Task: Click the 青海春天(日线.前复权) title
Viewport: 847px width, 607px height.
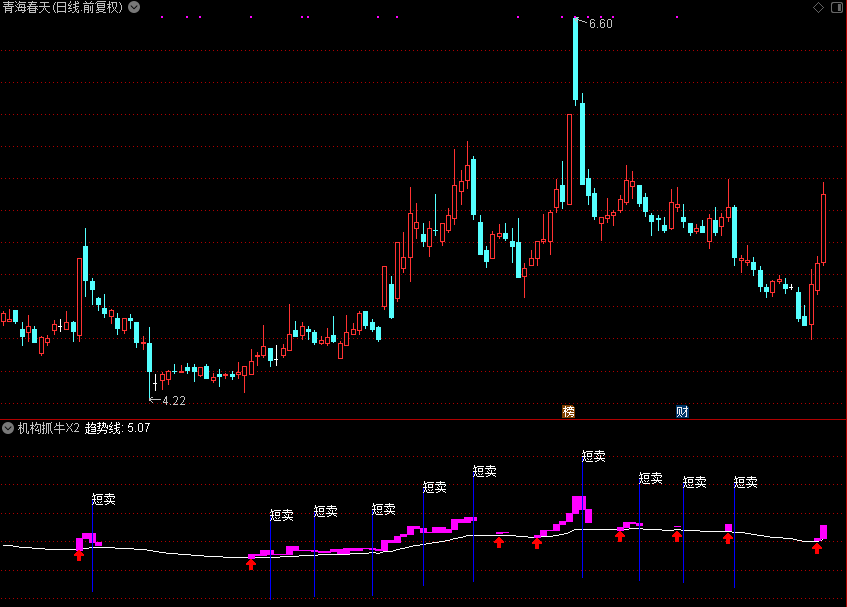Action: pos(63,7)
